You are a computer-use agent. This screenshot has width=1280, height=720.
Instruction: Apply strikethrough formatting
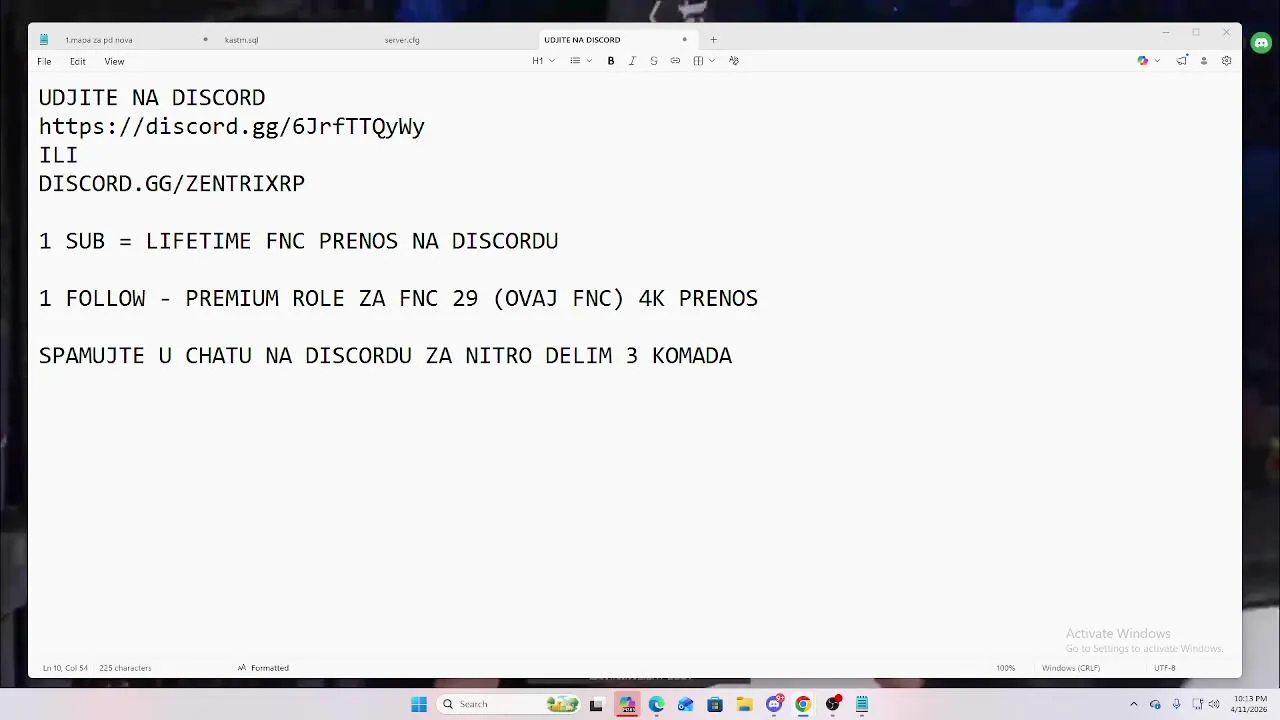tap(654, 61)
